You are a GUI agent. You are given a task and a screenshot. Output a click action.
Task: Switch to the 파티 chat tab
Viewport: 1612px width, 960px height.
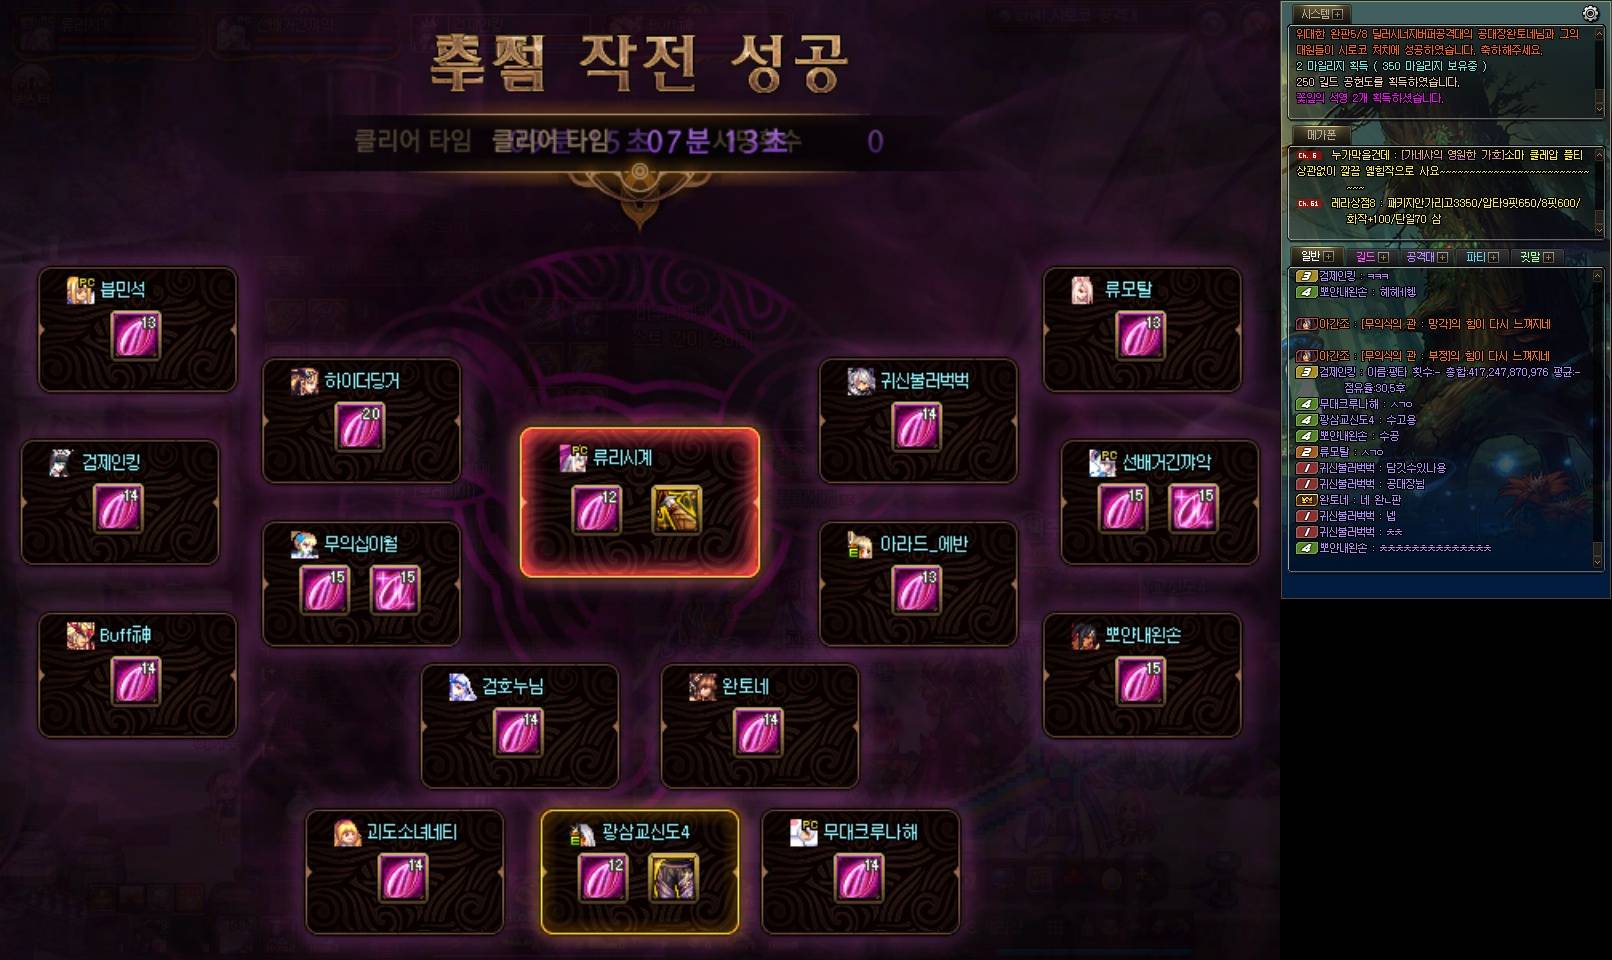coord(1475,257)
